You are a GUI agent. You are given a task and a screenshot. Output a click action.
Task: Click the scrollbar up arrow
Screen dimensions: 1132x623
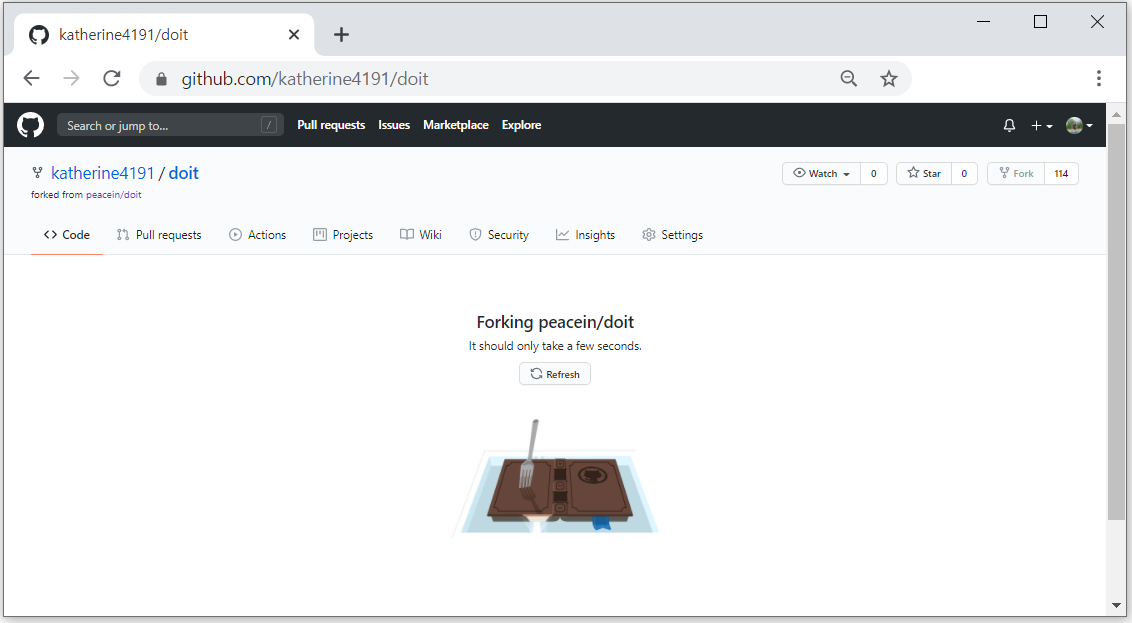pos(1116,114)
